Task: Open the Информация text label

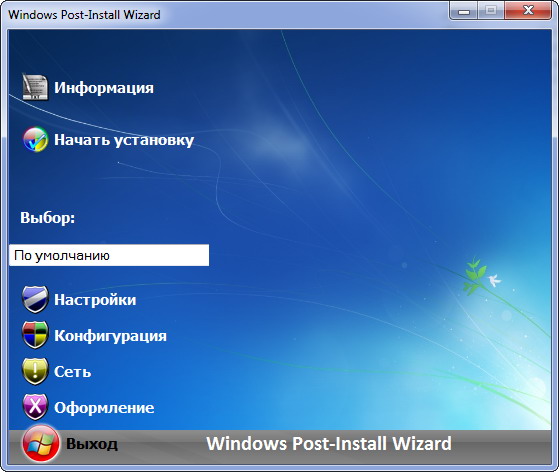Action: pyautogui.click(x=104, y=88)
